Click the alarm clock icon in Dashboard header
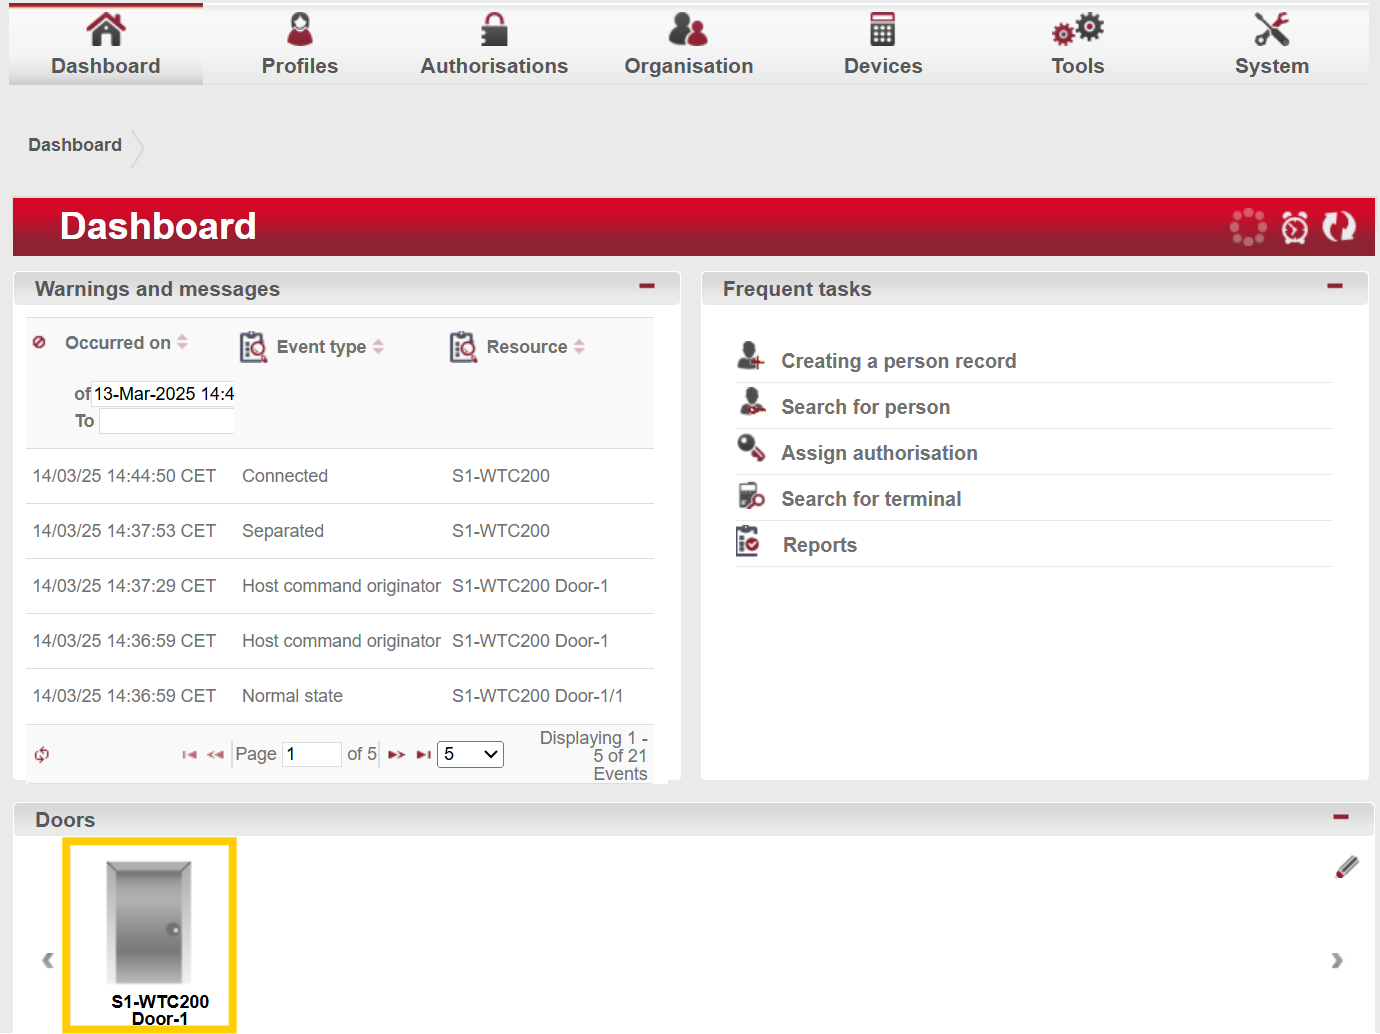Screen dimensions: 1380x1034 (1294, 227)
